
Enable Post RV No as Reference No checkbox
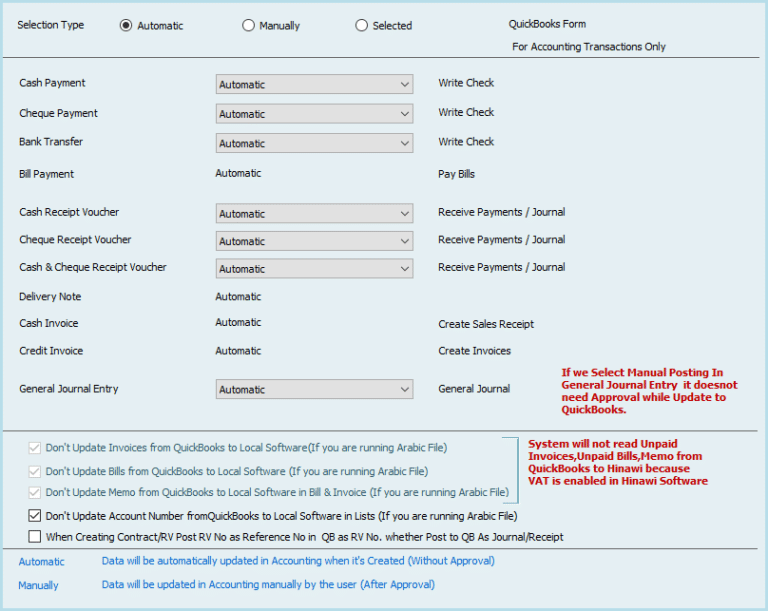tap(34, 537)
